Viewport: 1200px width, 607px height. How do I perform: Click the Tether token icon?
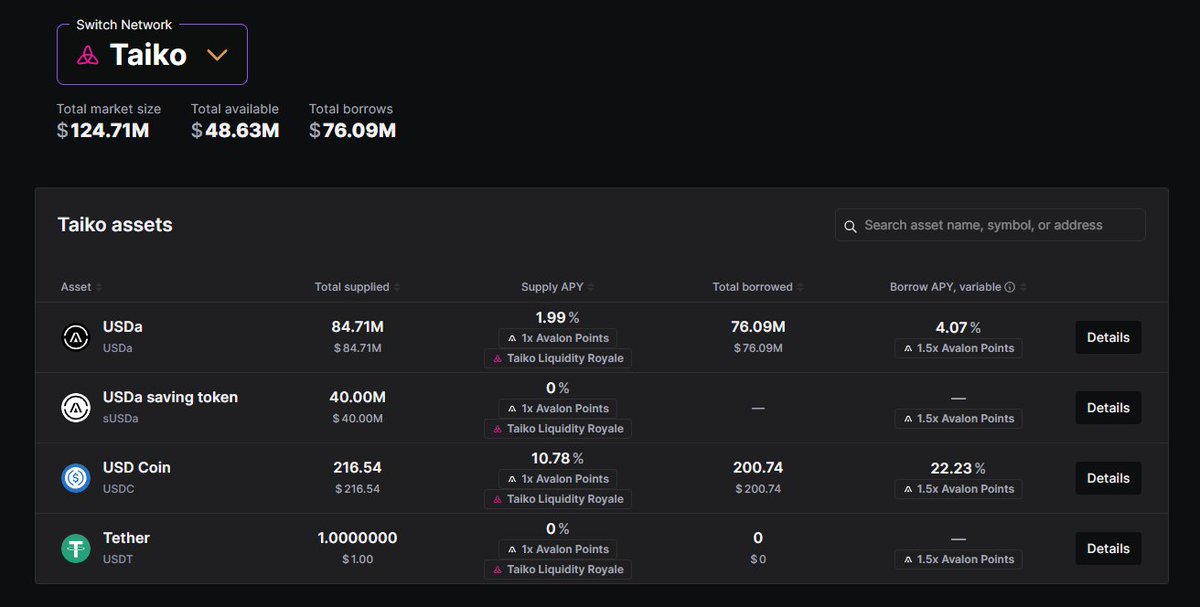pyautogui.click(x=76, y=548)
